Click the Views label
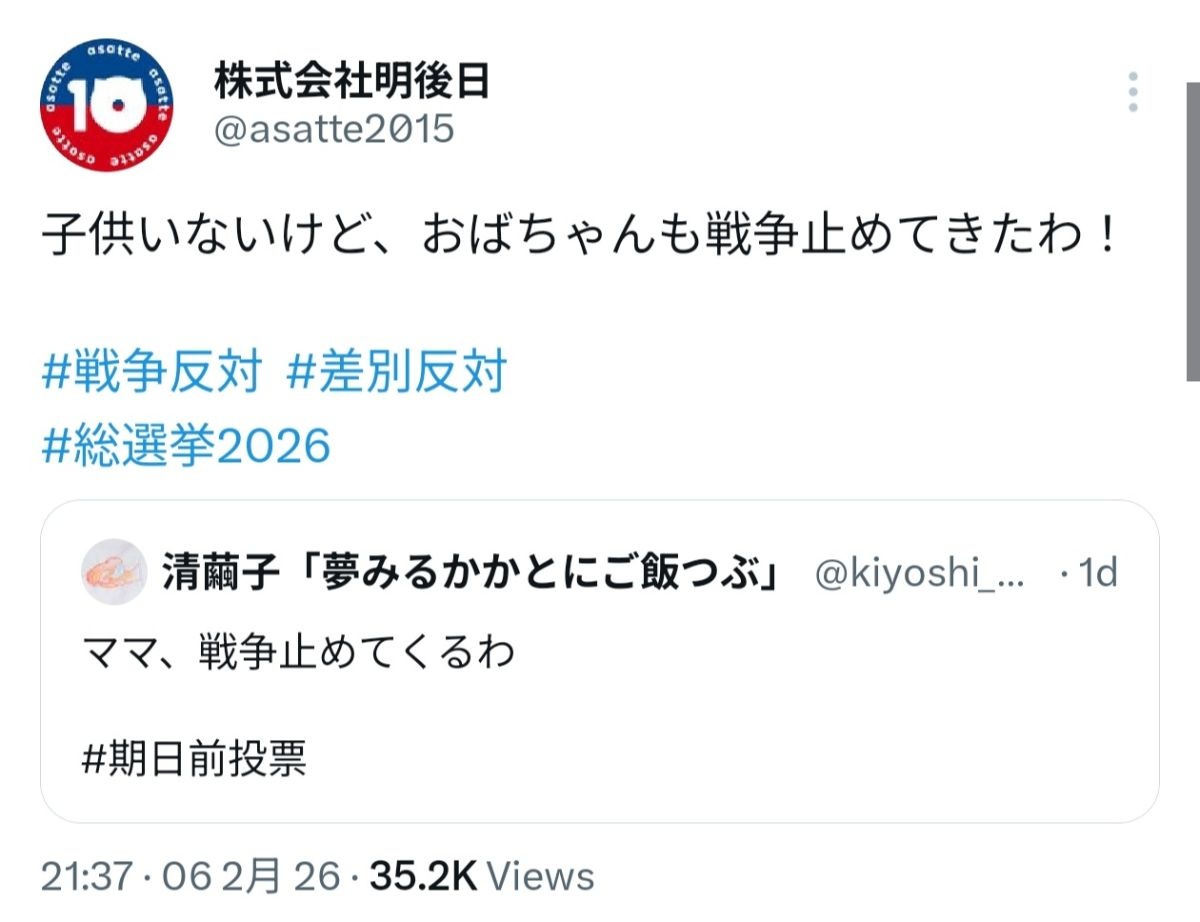Image resolution: width=1200 pixels, height=922 pixels. click(541, 877)
